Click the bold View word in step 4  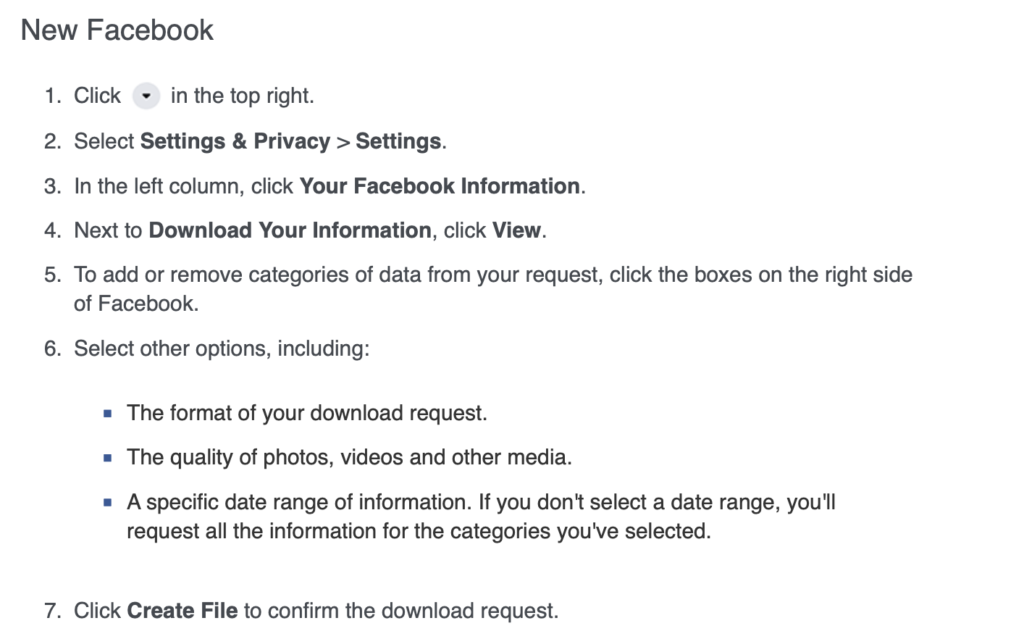tap(516, 230)
